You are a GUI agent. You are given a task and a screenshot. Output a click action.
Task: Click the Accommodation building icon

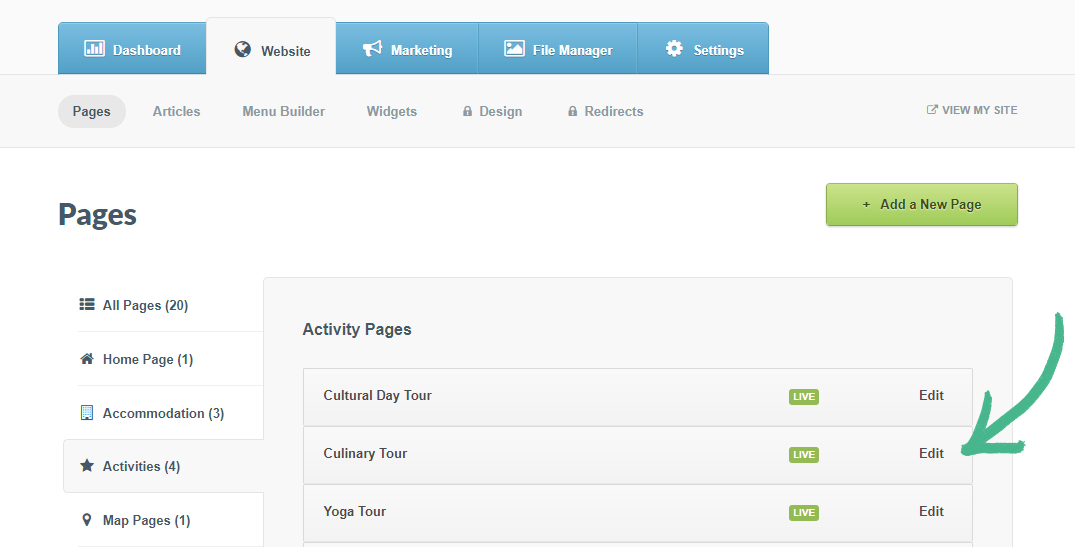[87, 413]
